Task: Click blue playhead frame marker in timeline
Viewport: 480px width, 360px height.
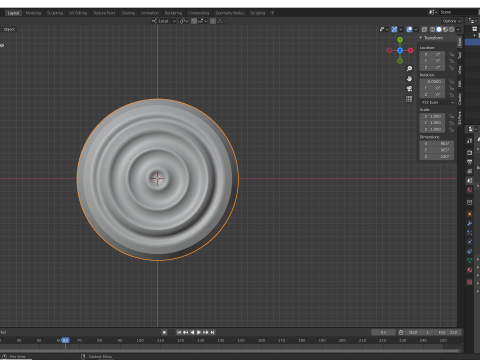Action: pos(65,340)
